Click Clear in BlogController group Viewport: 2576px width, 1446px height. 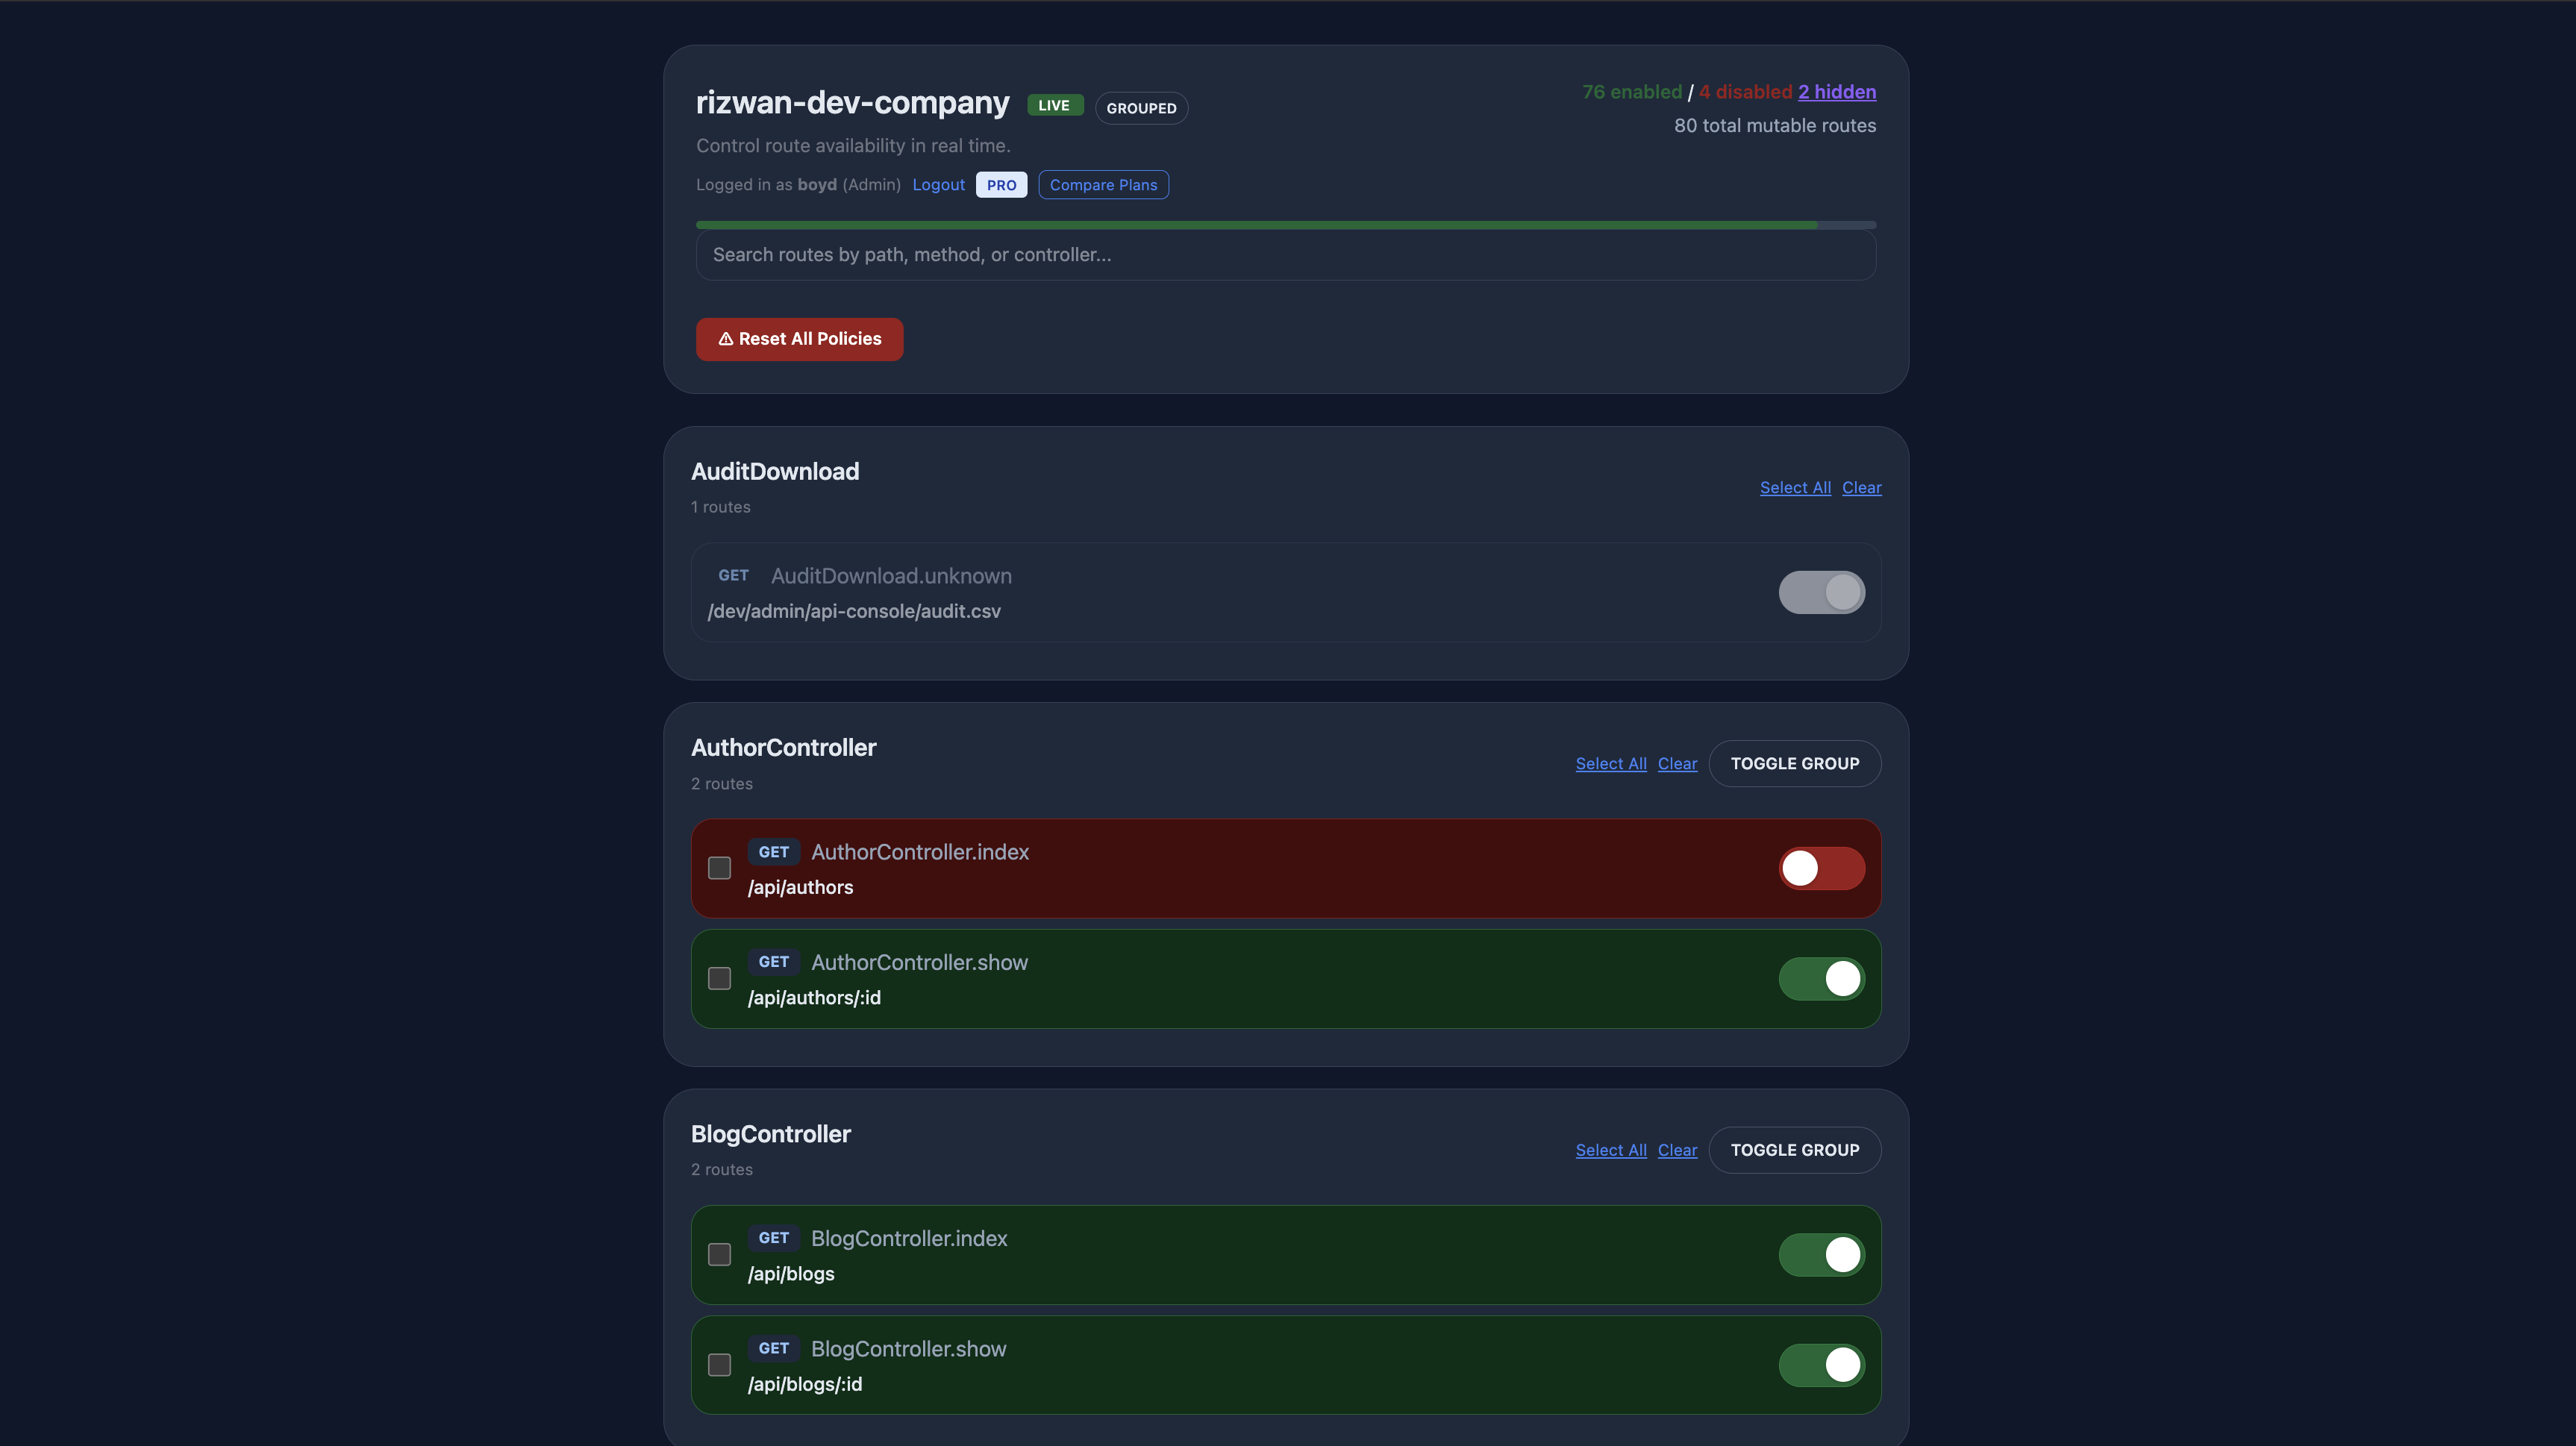[1677, 1150]
